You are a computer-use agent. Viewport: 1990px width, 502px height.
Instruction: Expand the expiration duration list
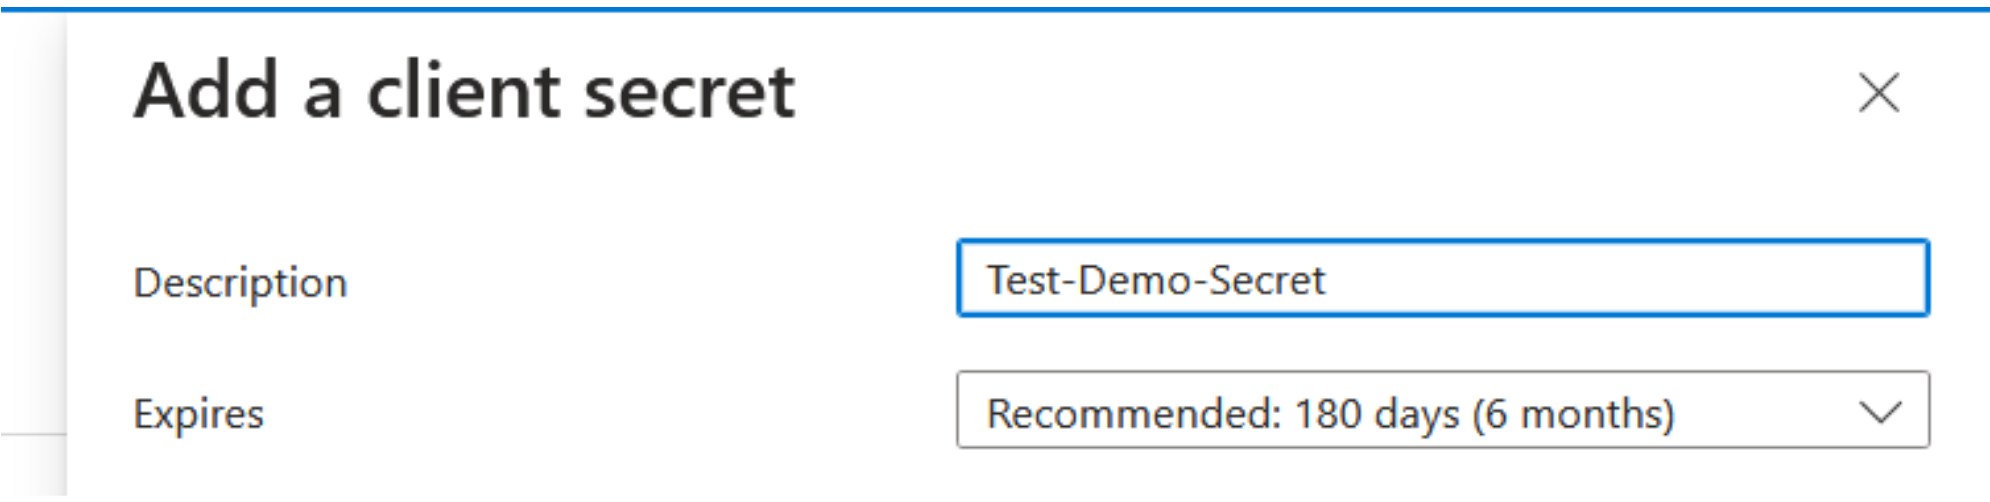[x=1442, y=411]
